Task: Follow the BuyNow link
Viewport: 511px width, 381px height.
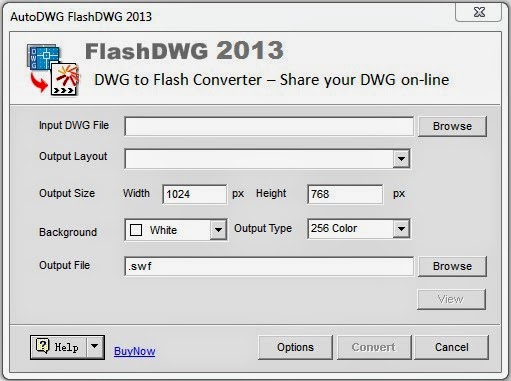Action: click(135, 351)
